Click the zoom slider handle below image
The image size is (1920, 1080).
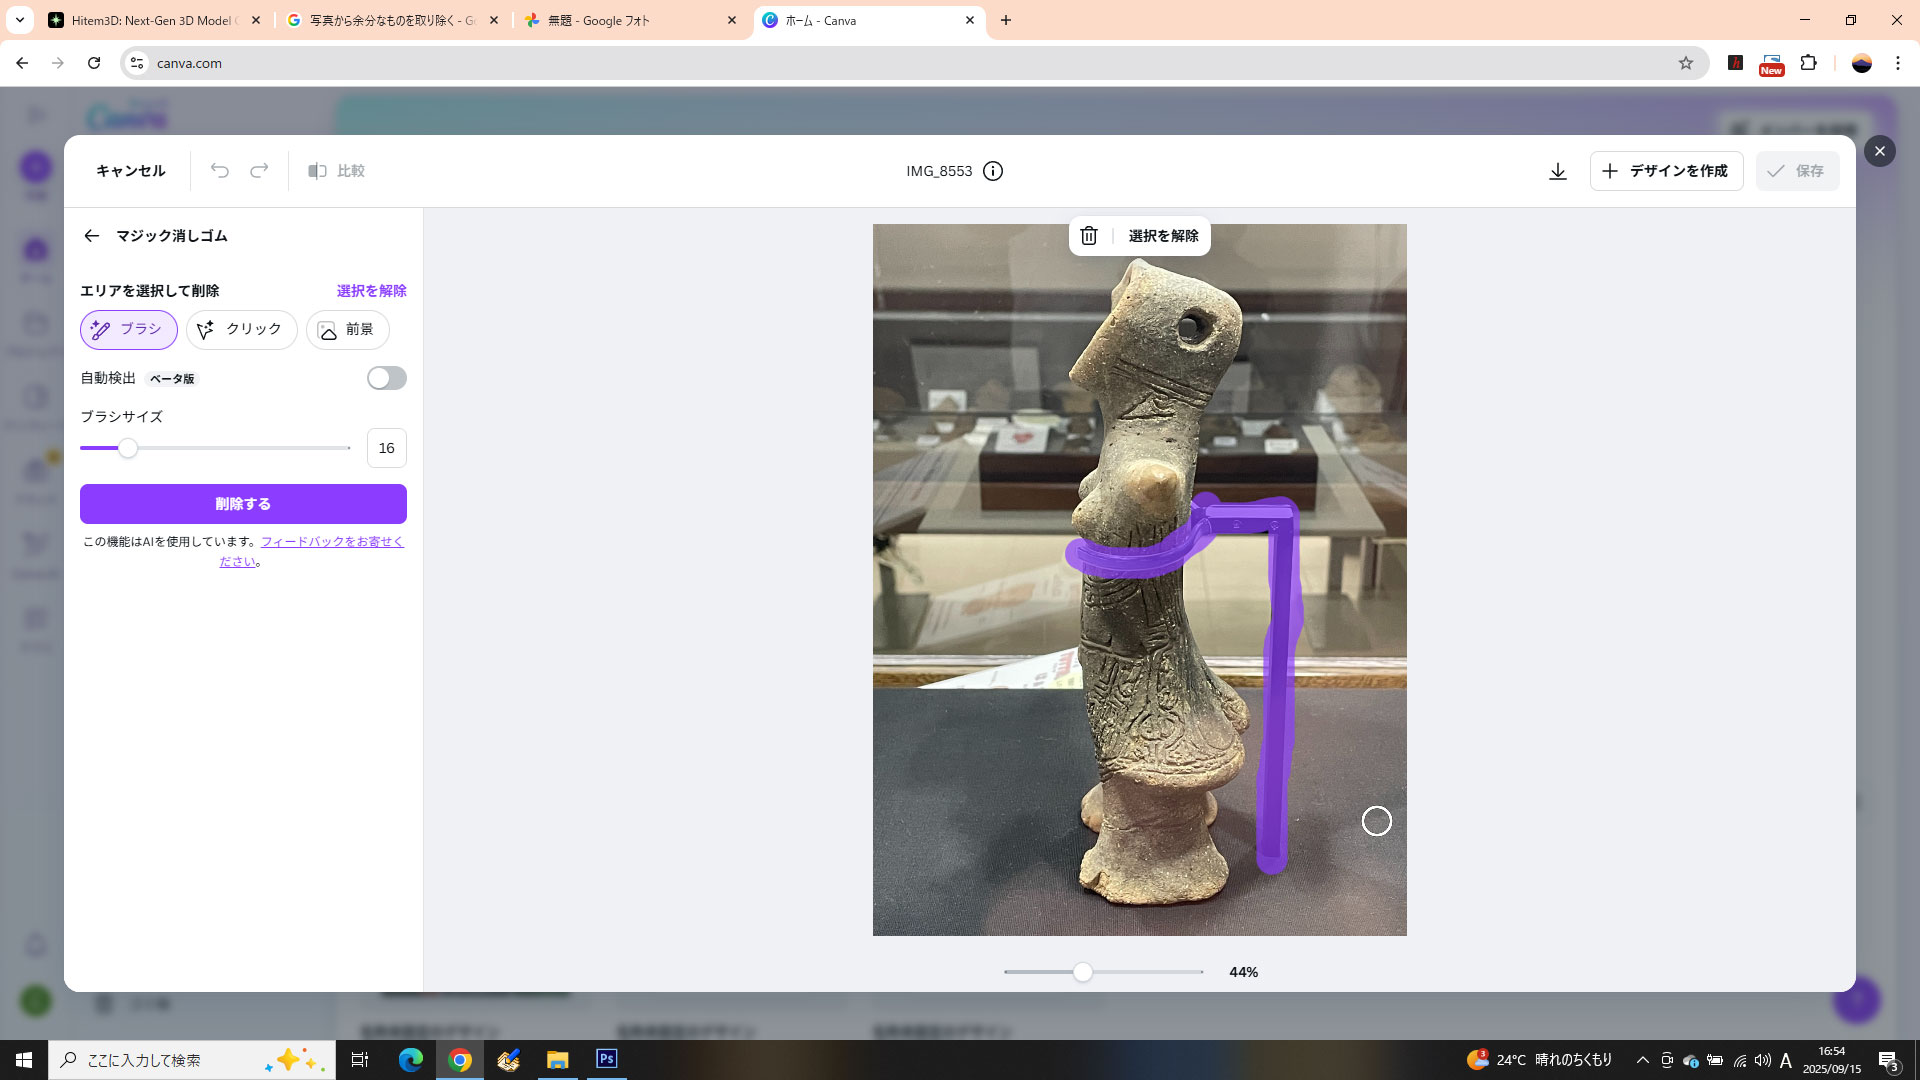(x=1083, y=972)
